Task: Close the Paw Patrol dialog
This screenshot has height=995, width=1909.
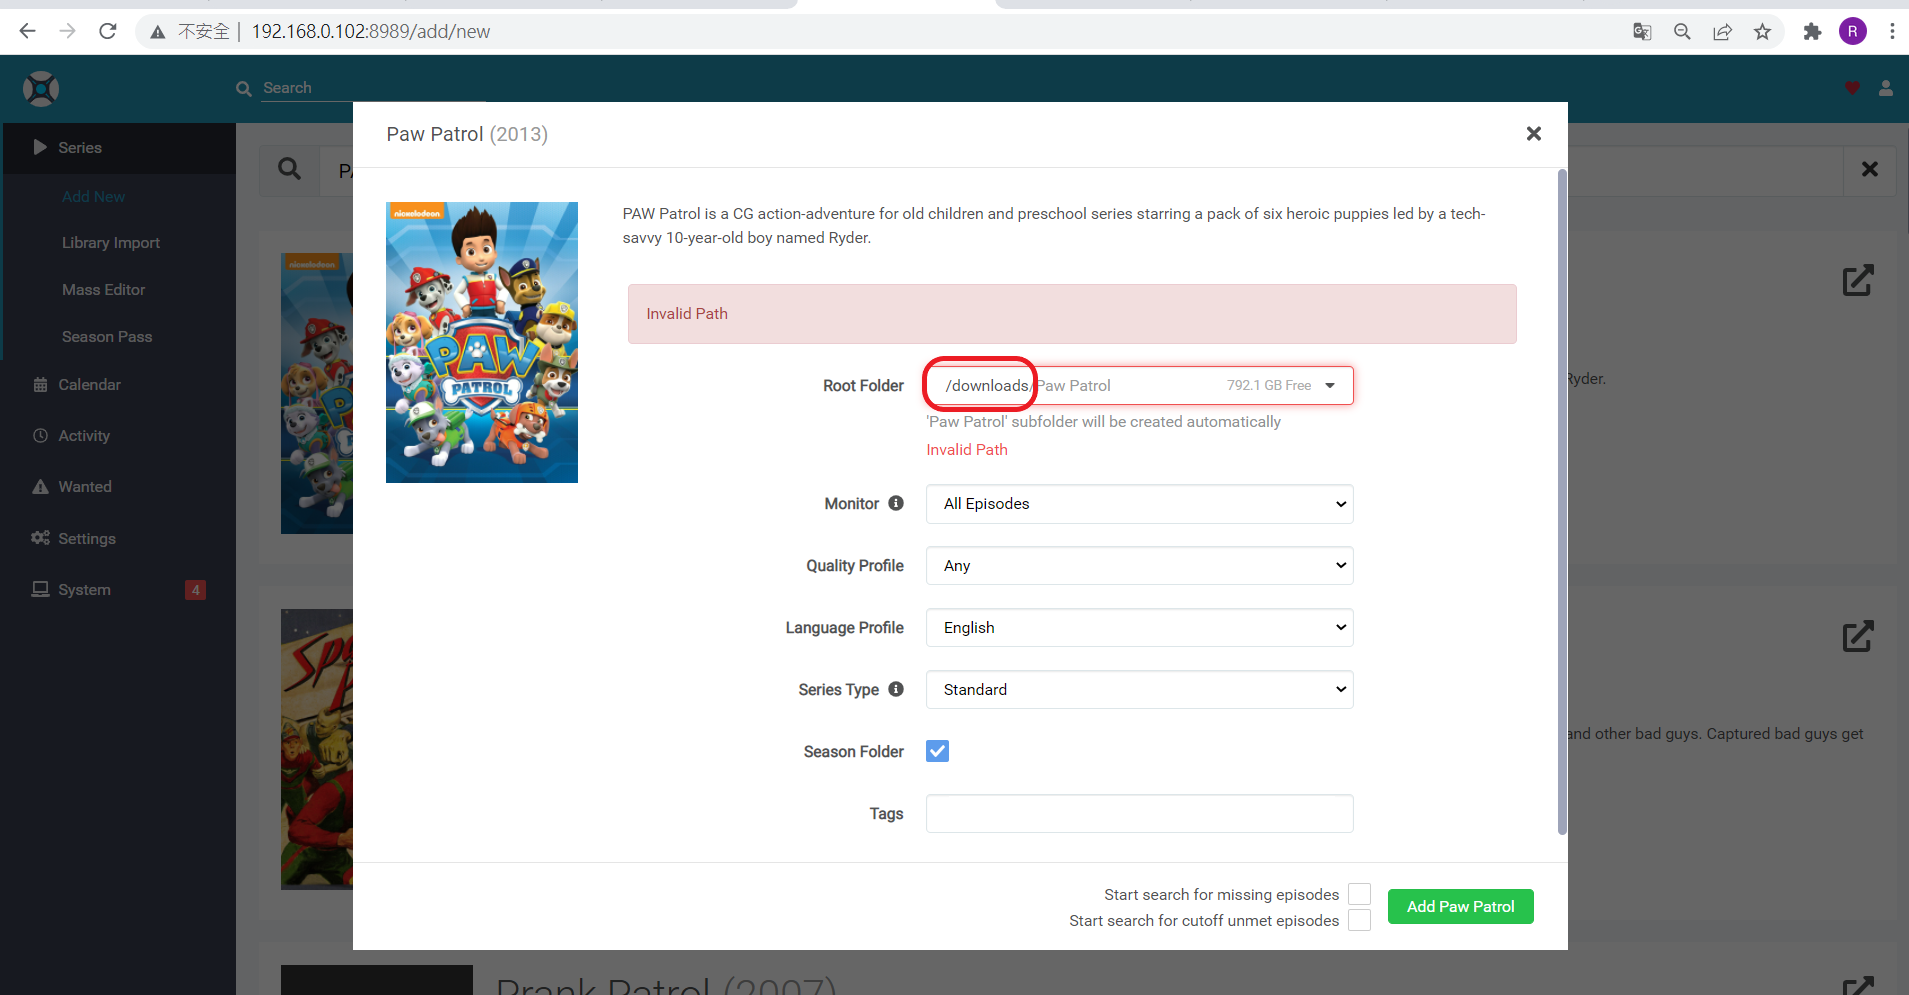Action: [x=1534, y=134]
